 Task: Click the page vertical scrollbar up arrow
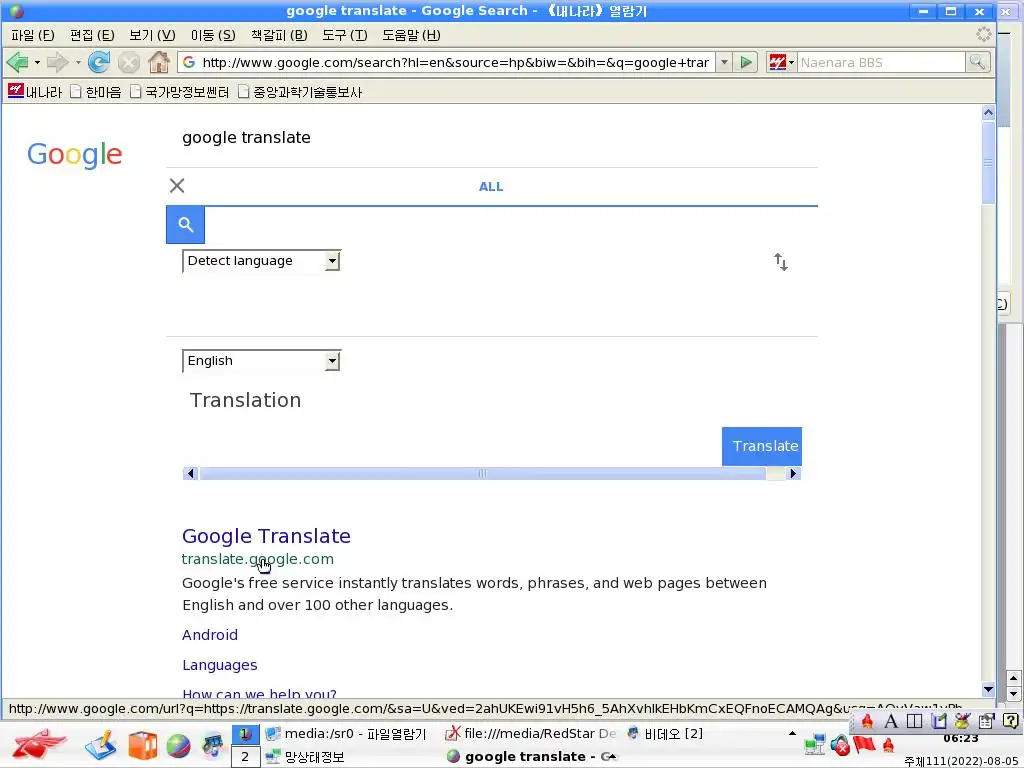coord(988,113)
